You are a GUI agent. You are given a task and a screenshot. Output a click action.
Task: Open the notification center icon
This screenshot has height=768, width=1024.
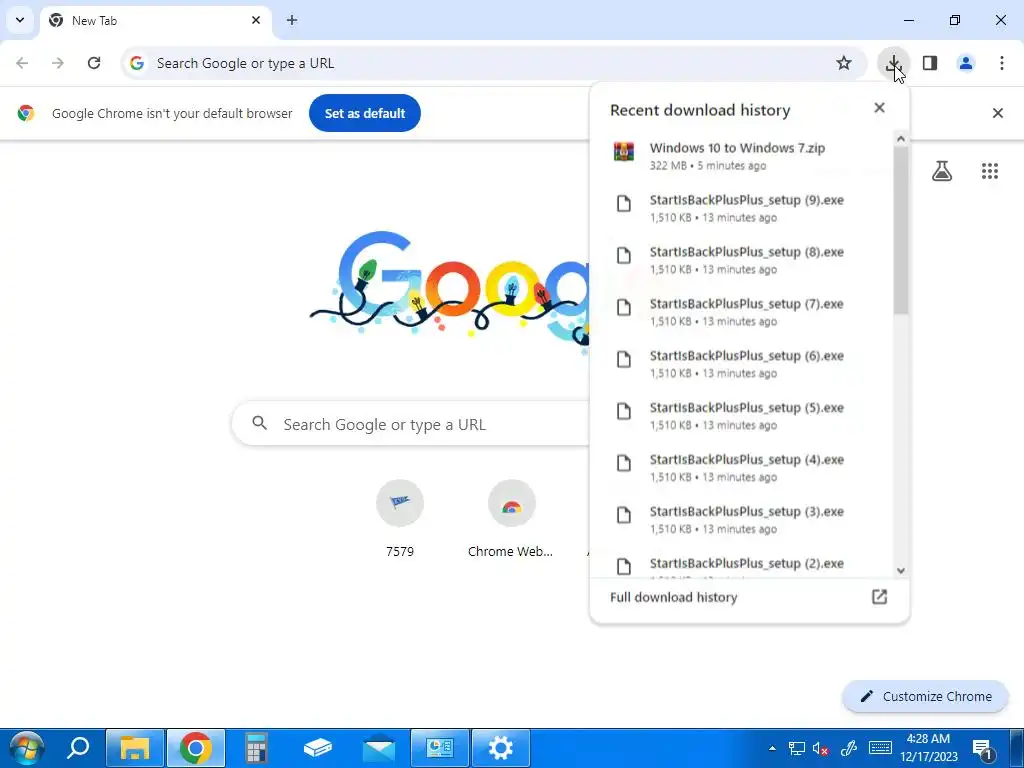983,749
